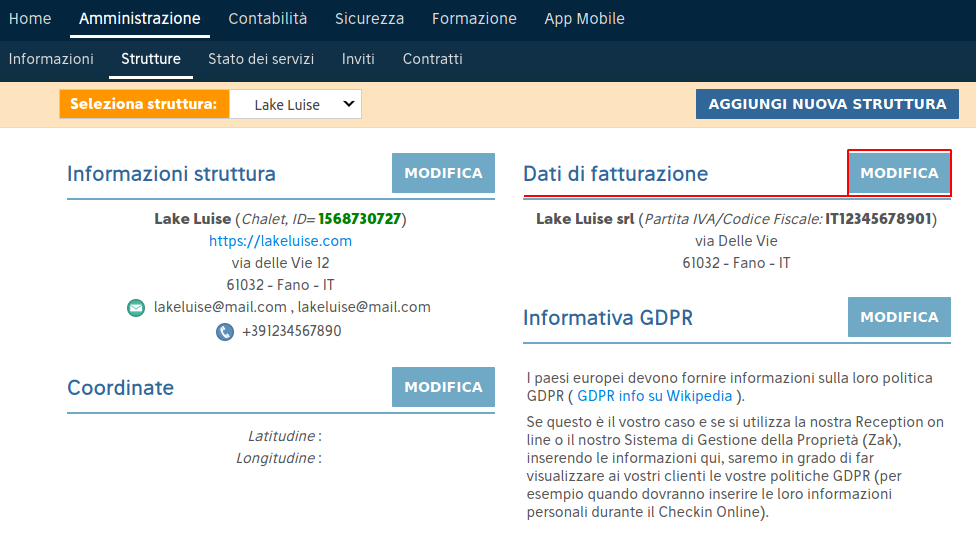Select the Stato dei servizi tab

[261, 59]
